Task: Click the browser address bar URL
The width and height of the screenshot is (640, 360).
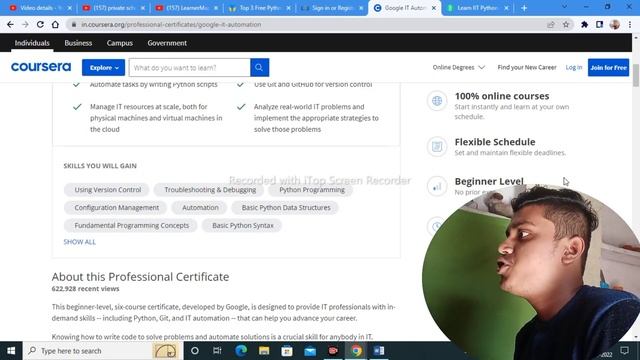Action: point(171,24)
